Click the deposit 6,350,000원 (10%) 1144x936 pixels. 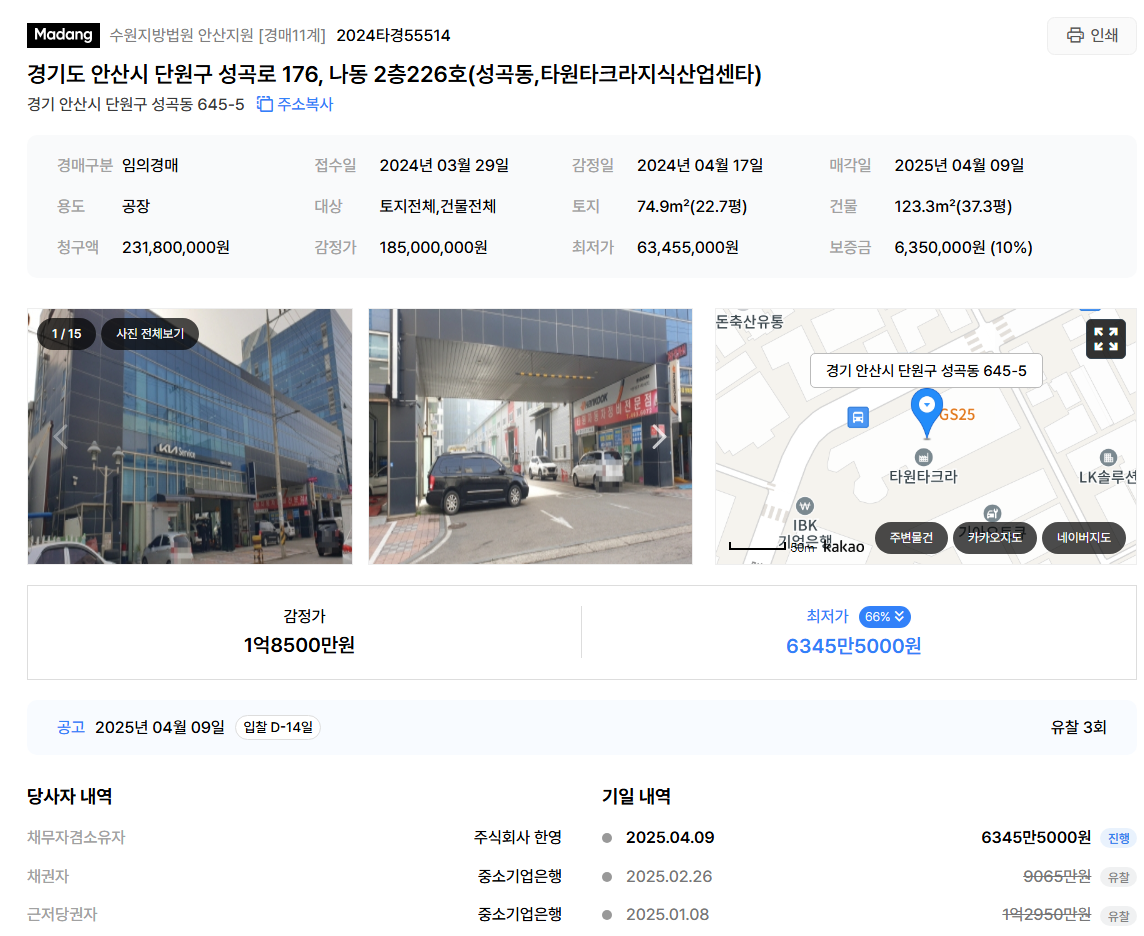(x=963, y=247)
